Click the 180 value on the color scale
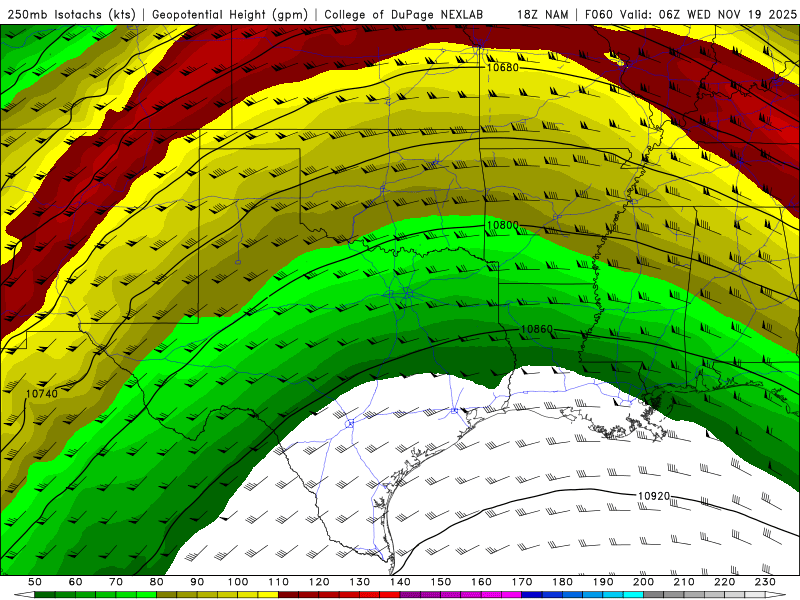The image size is (800, 600). (x=562, y=582)
